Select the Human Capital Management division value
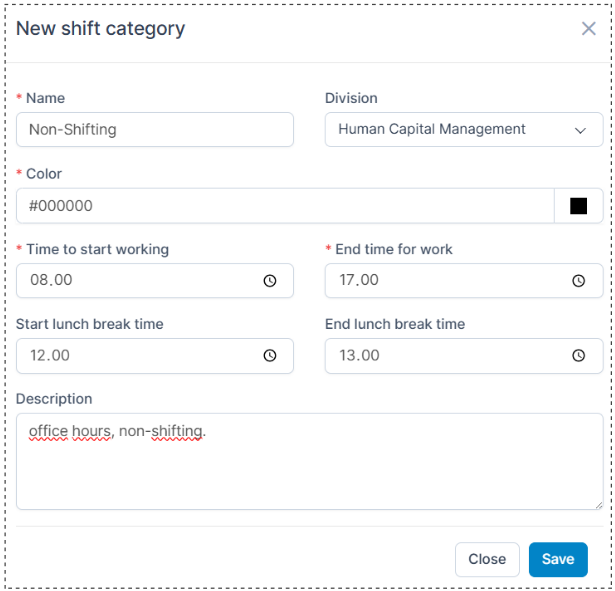 432,129
